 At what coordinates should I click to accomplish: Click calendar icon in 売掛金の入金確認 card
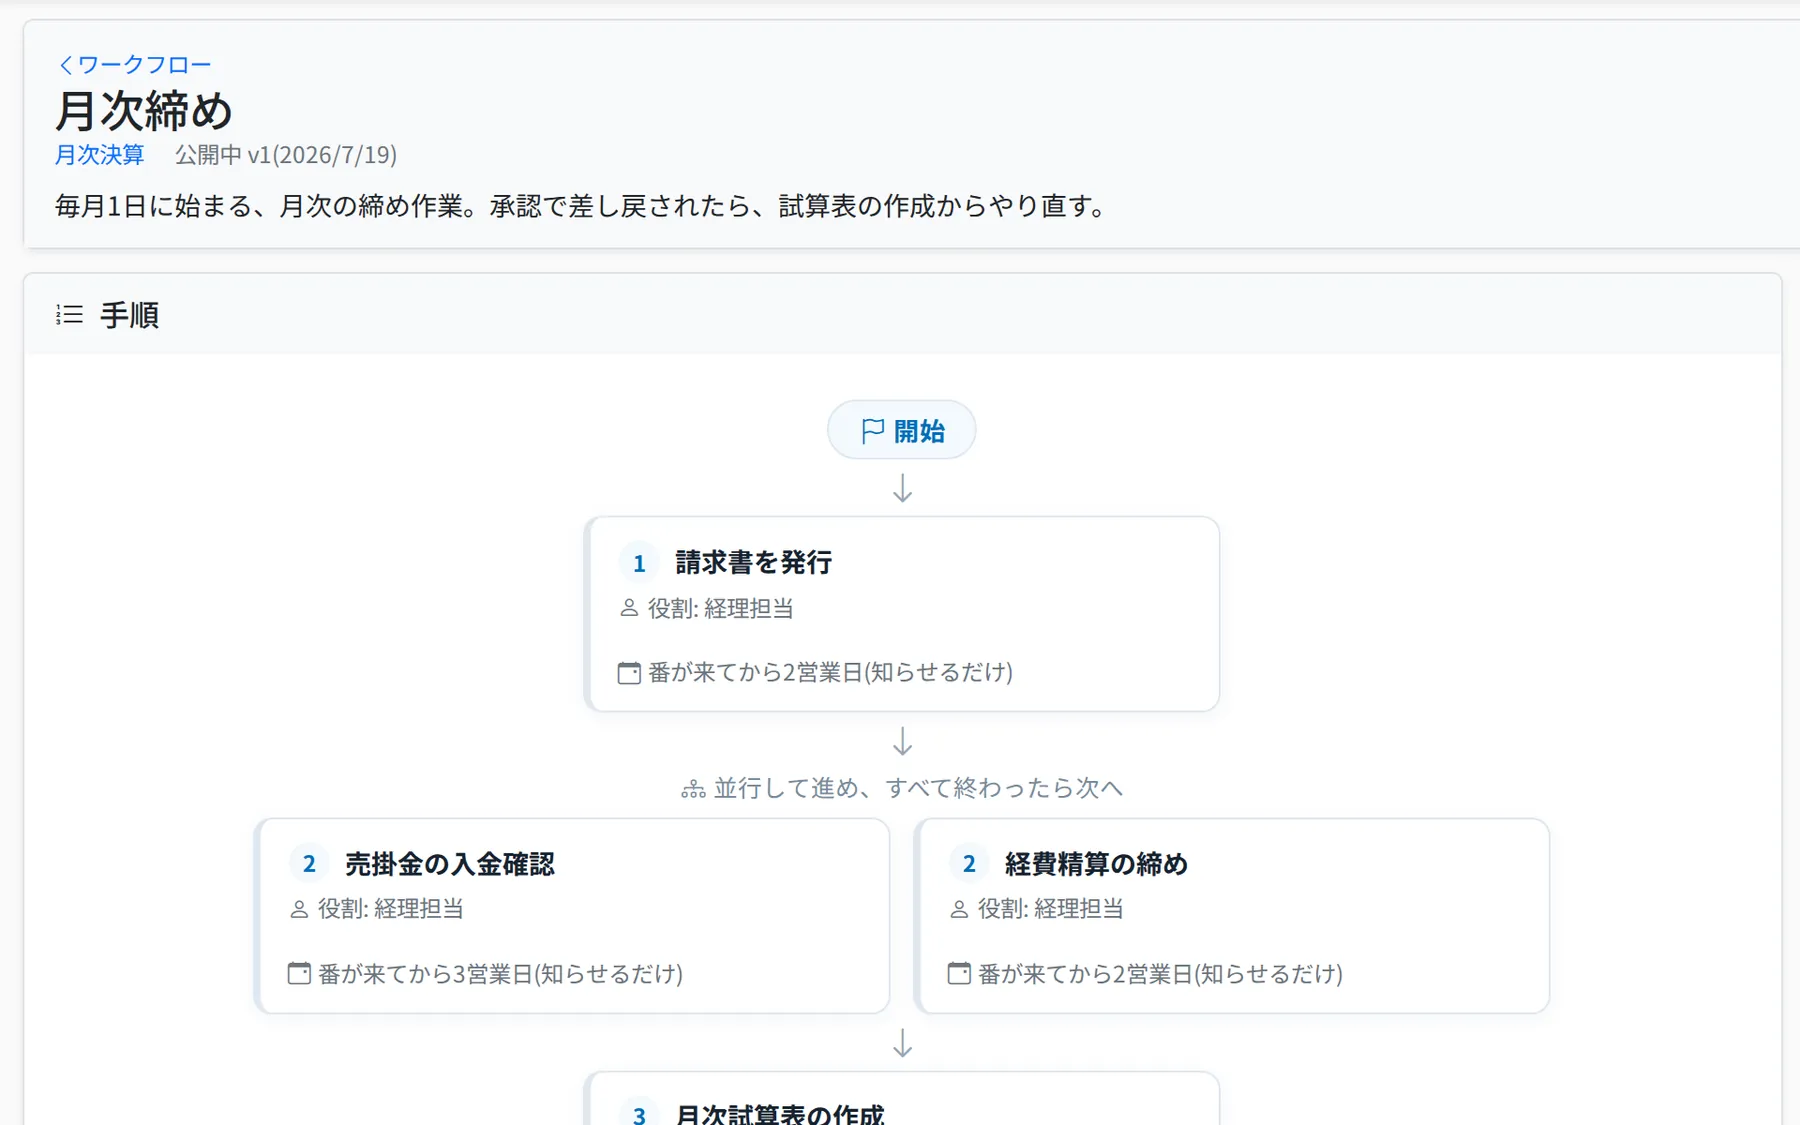(x=299, y=973)
